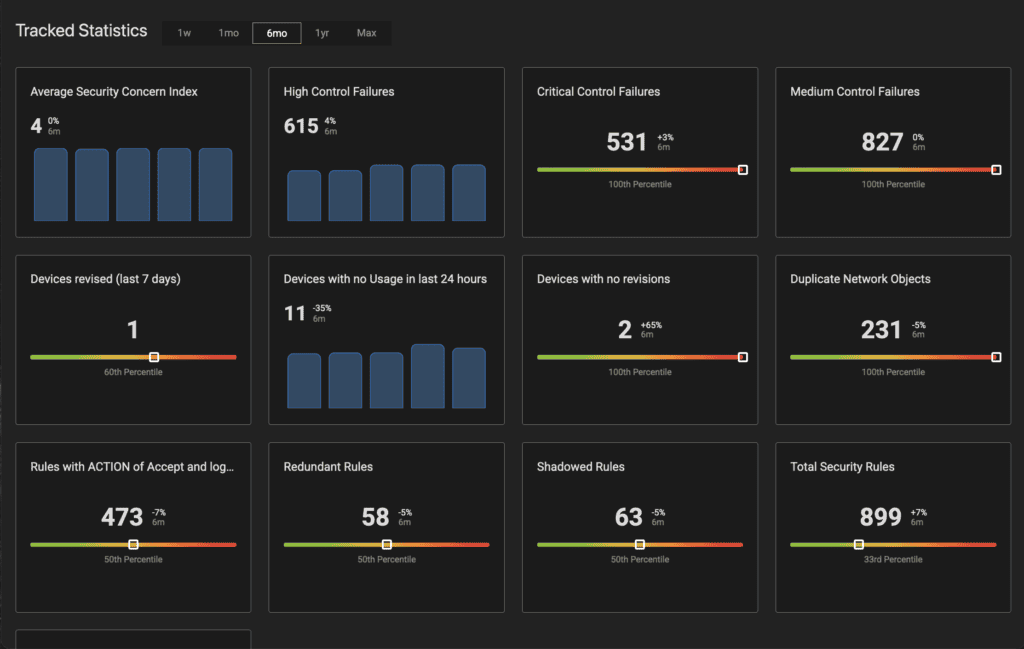
Task: Click the Devices revised percentile slider handle
Action: [x=155, y=357]
